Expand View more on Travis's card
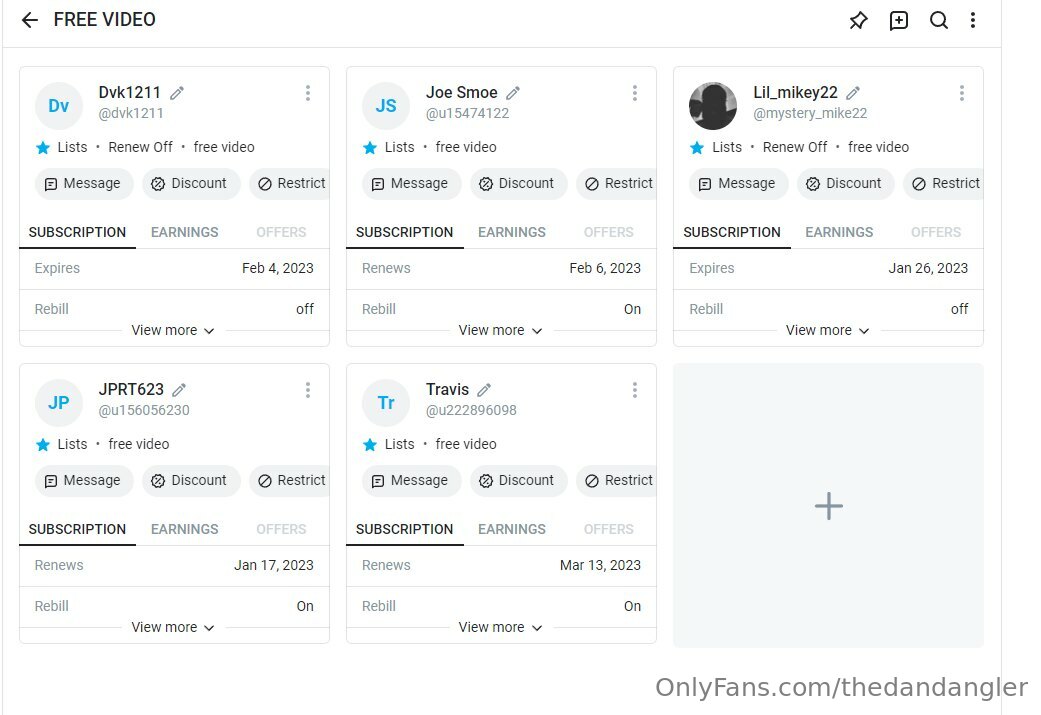 (x=500, y=627)
